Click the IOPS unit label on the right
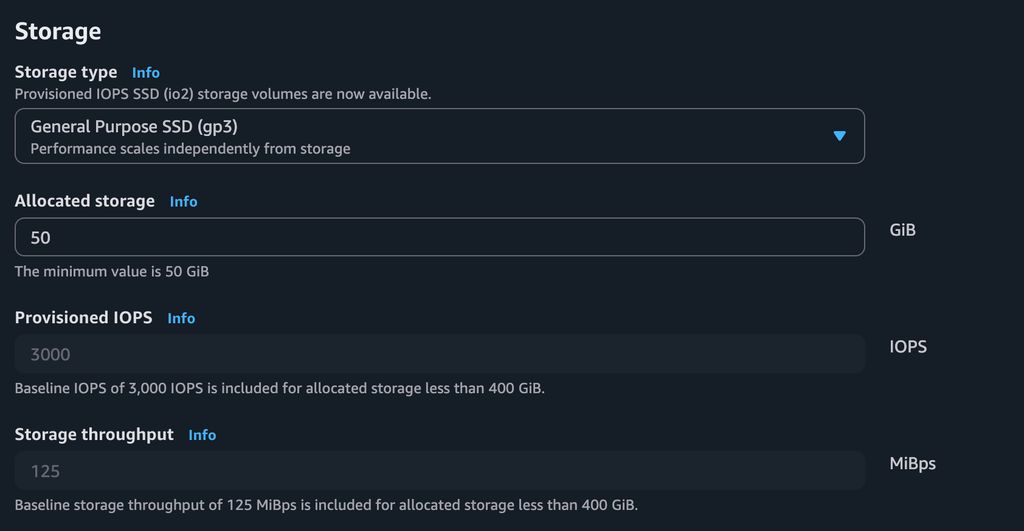Screen dimensions: 1024x531 (x=908, y=347)
